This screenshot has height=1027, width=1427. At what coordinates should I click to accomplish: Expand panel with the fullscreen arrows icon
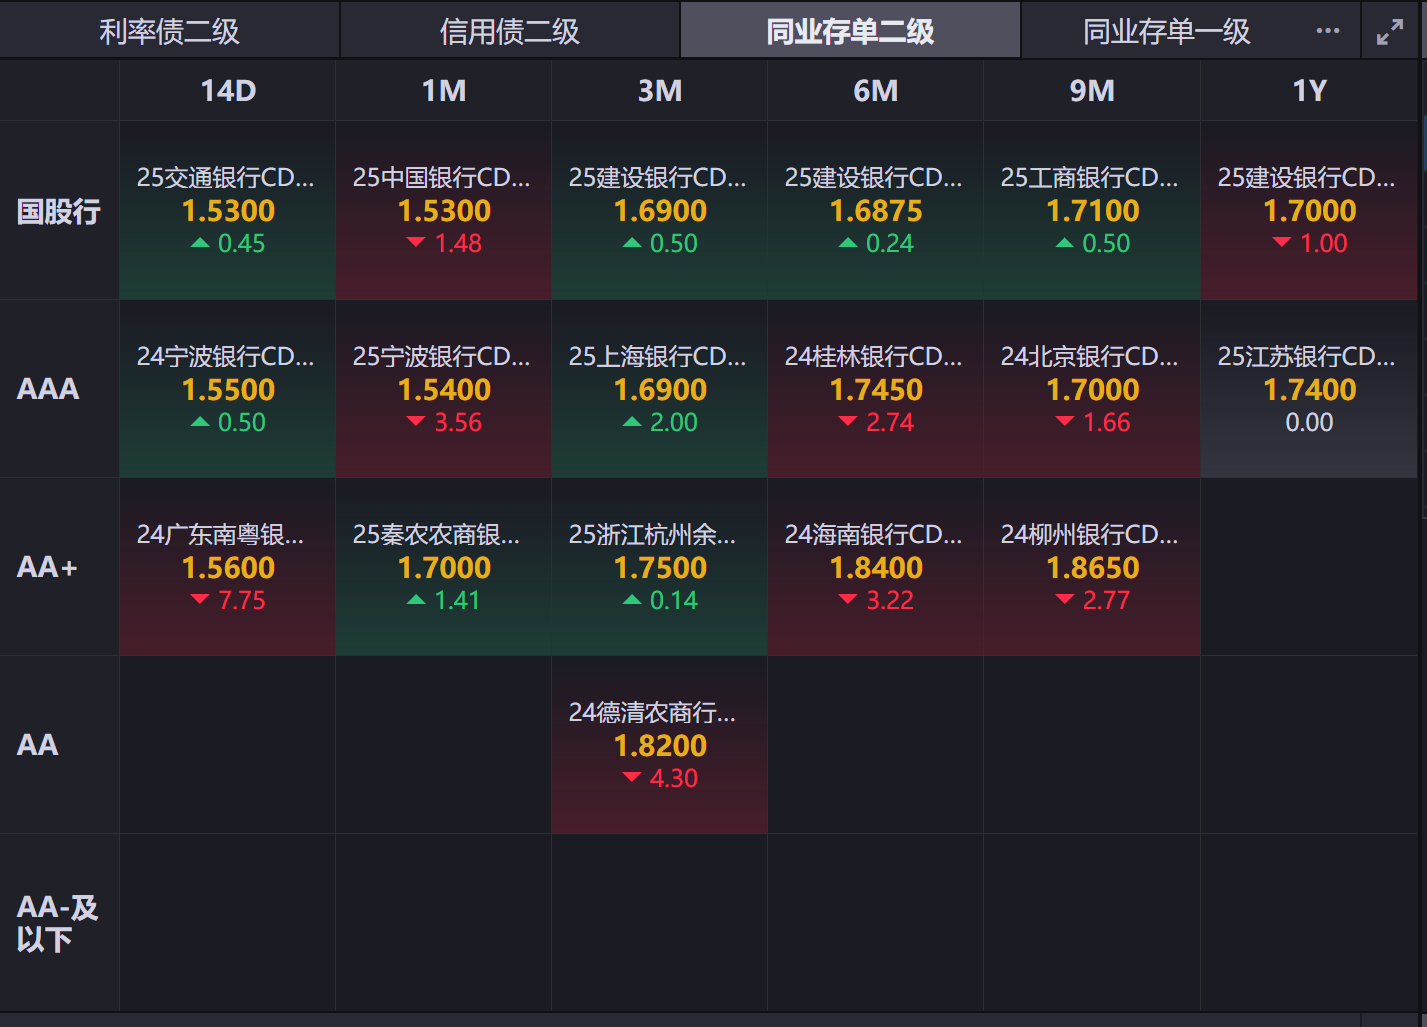tap(1390, 32)
